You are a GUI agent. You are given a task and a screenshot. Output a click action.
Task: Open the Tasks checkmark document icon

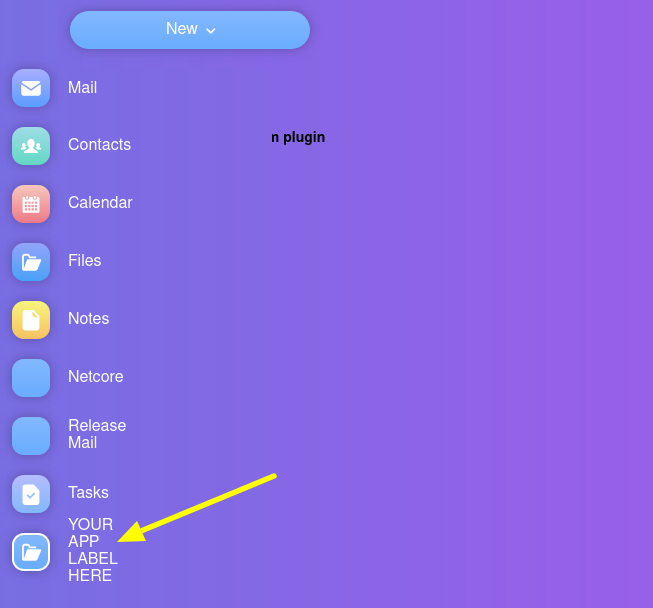tap(31, 493)
